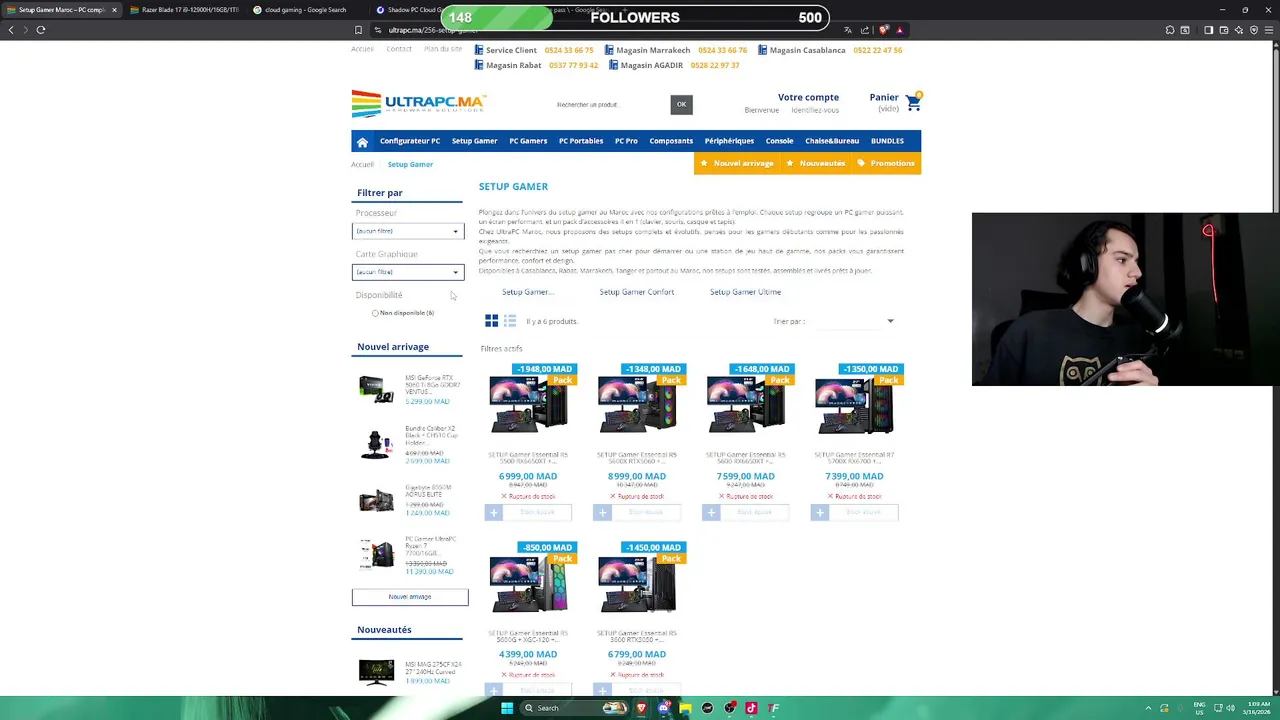Switch to Shadow PC Cloud browser tab
This screenshot has height=720, width=1280.
[410, 10]
